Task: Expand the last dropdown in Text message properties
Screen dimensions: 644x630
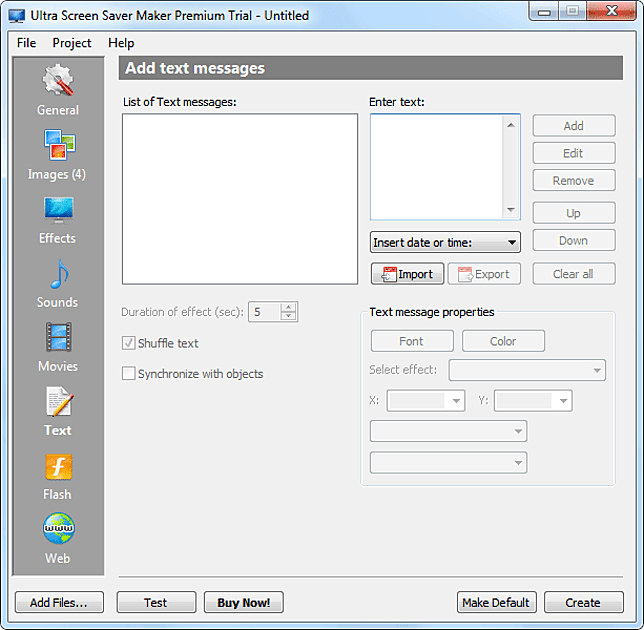Action: click(448, 463)
